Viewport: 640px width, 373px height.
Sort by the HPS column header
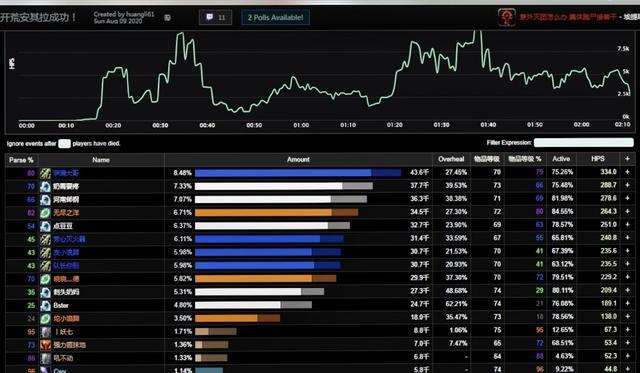point(598,159)
